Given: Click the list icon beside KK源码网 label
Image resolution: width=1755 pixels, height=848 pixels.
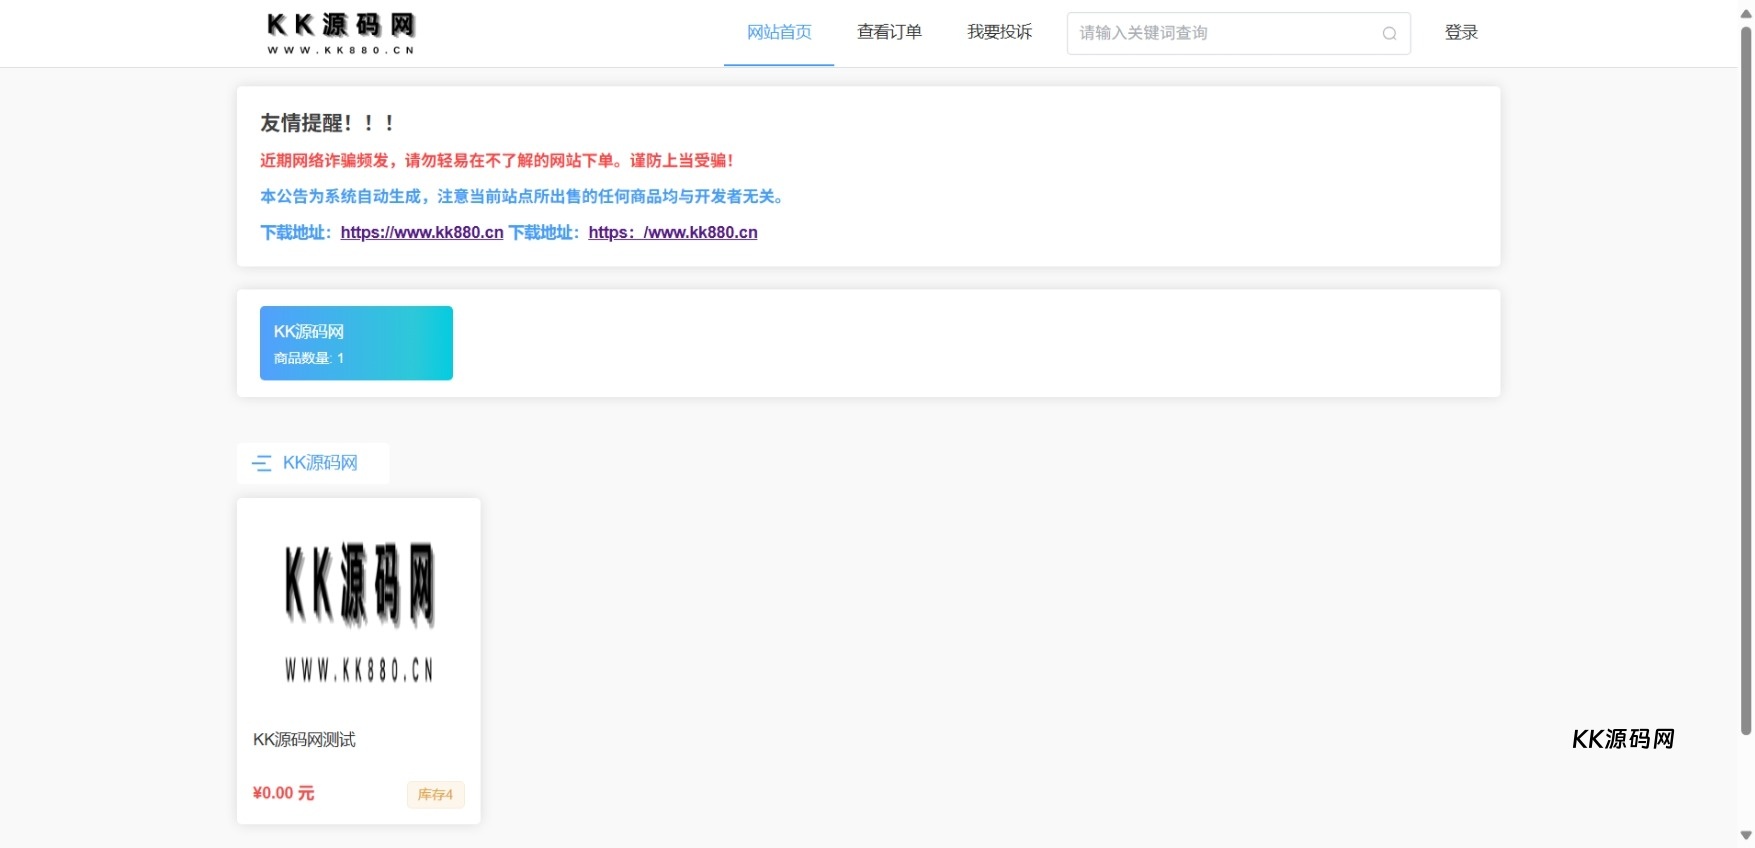Looking at the screenshot, I should click(x=262, y=463).
